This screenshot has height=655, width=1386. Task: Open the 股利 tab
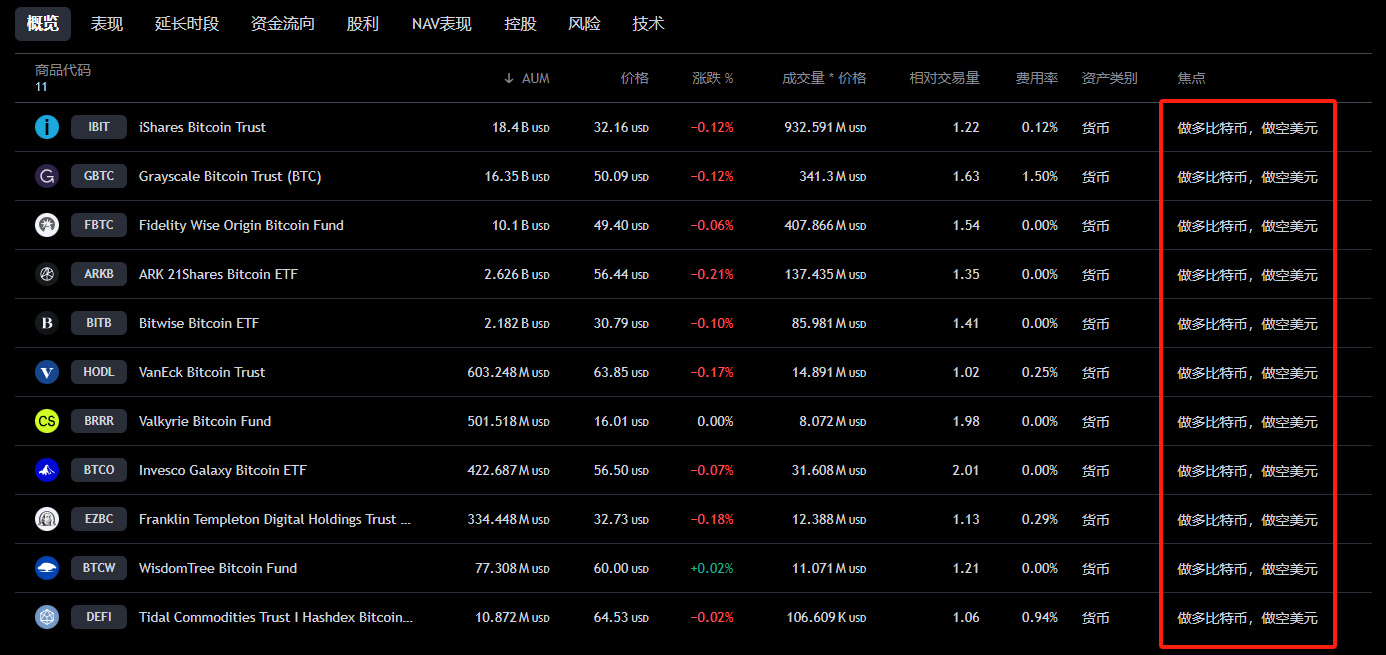(x=363, y=24)
